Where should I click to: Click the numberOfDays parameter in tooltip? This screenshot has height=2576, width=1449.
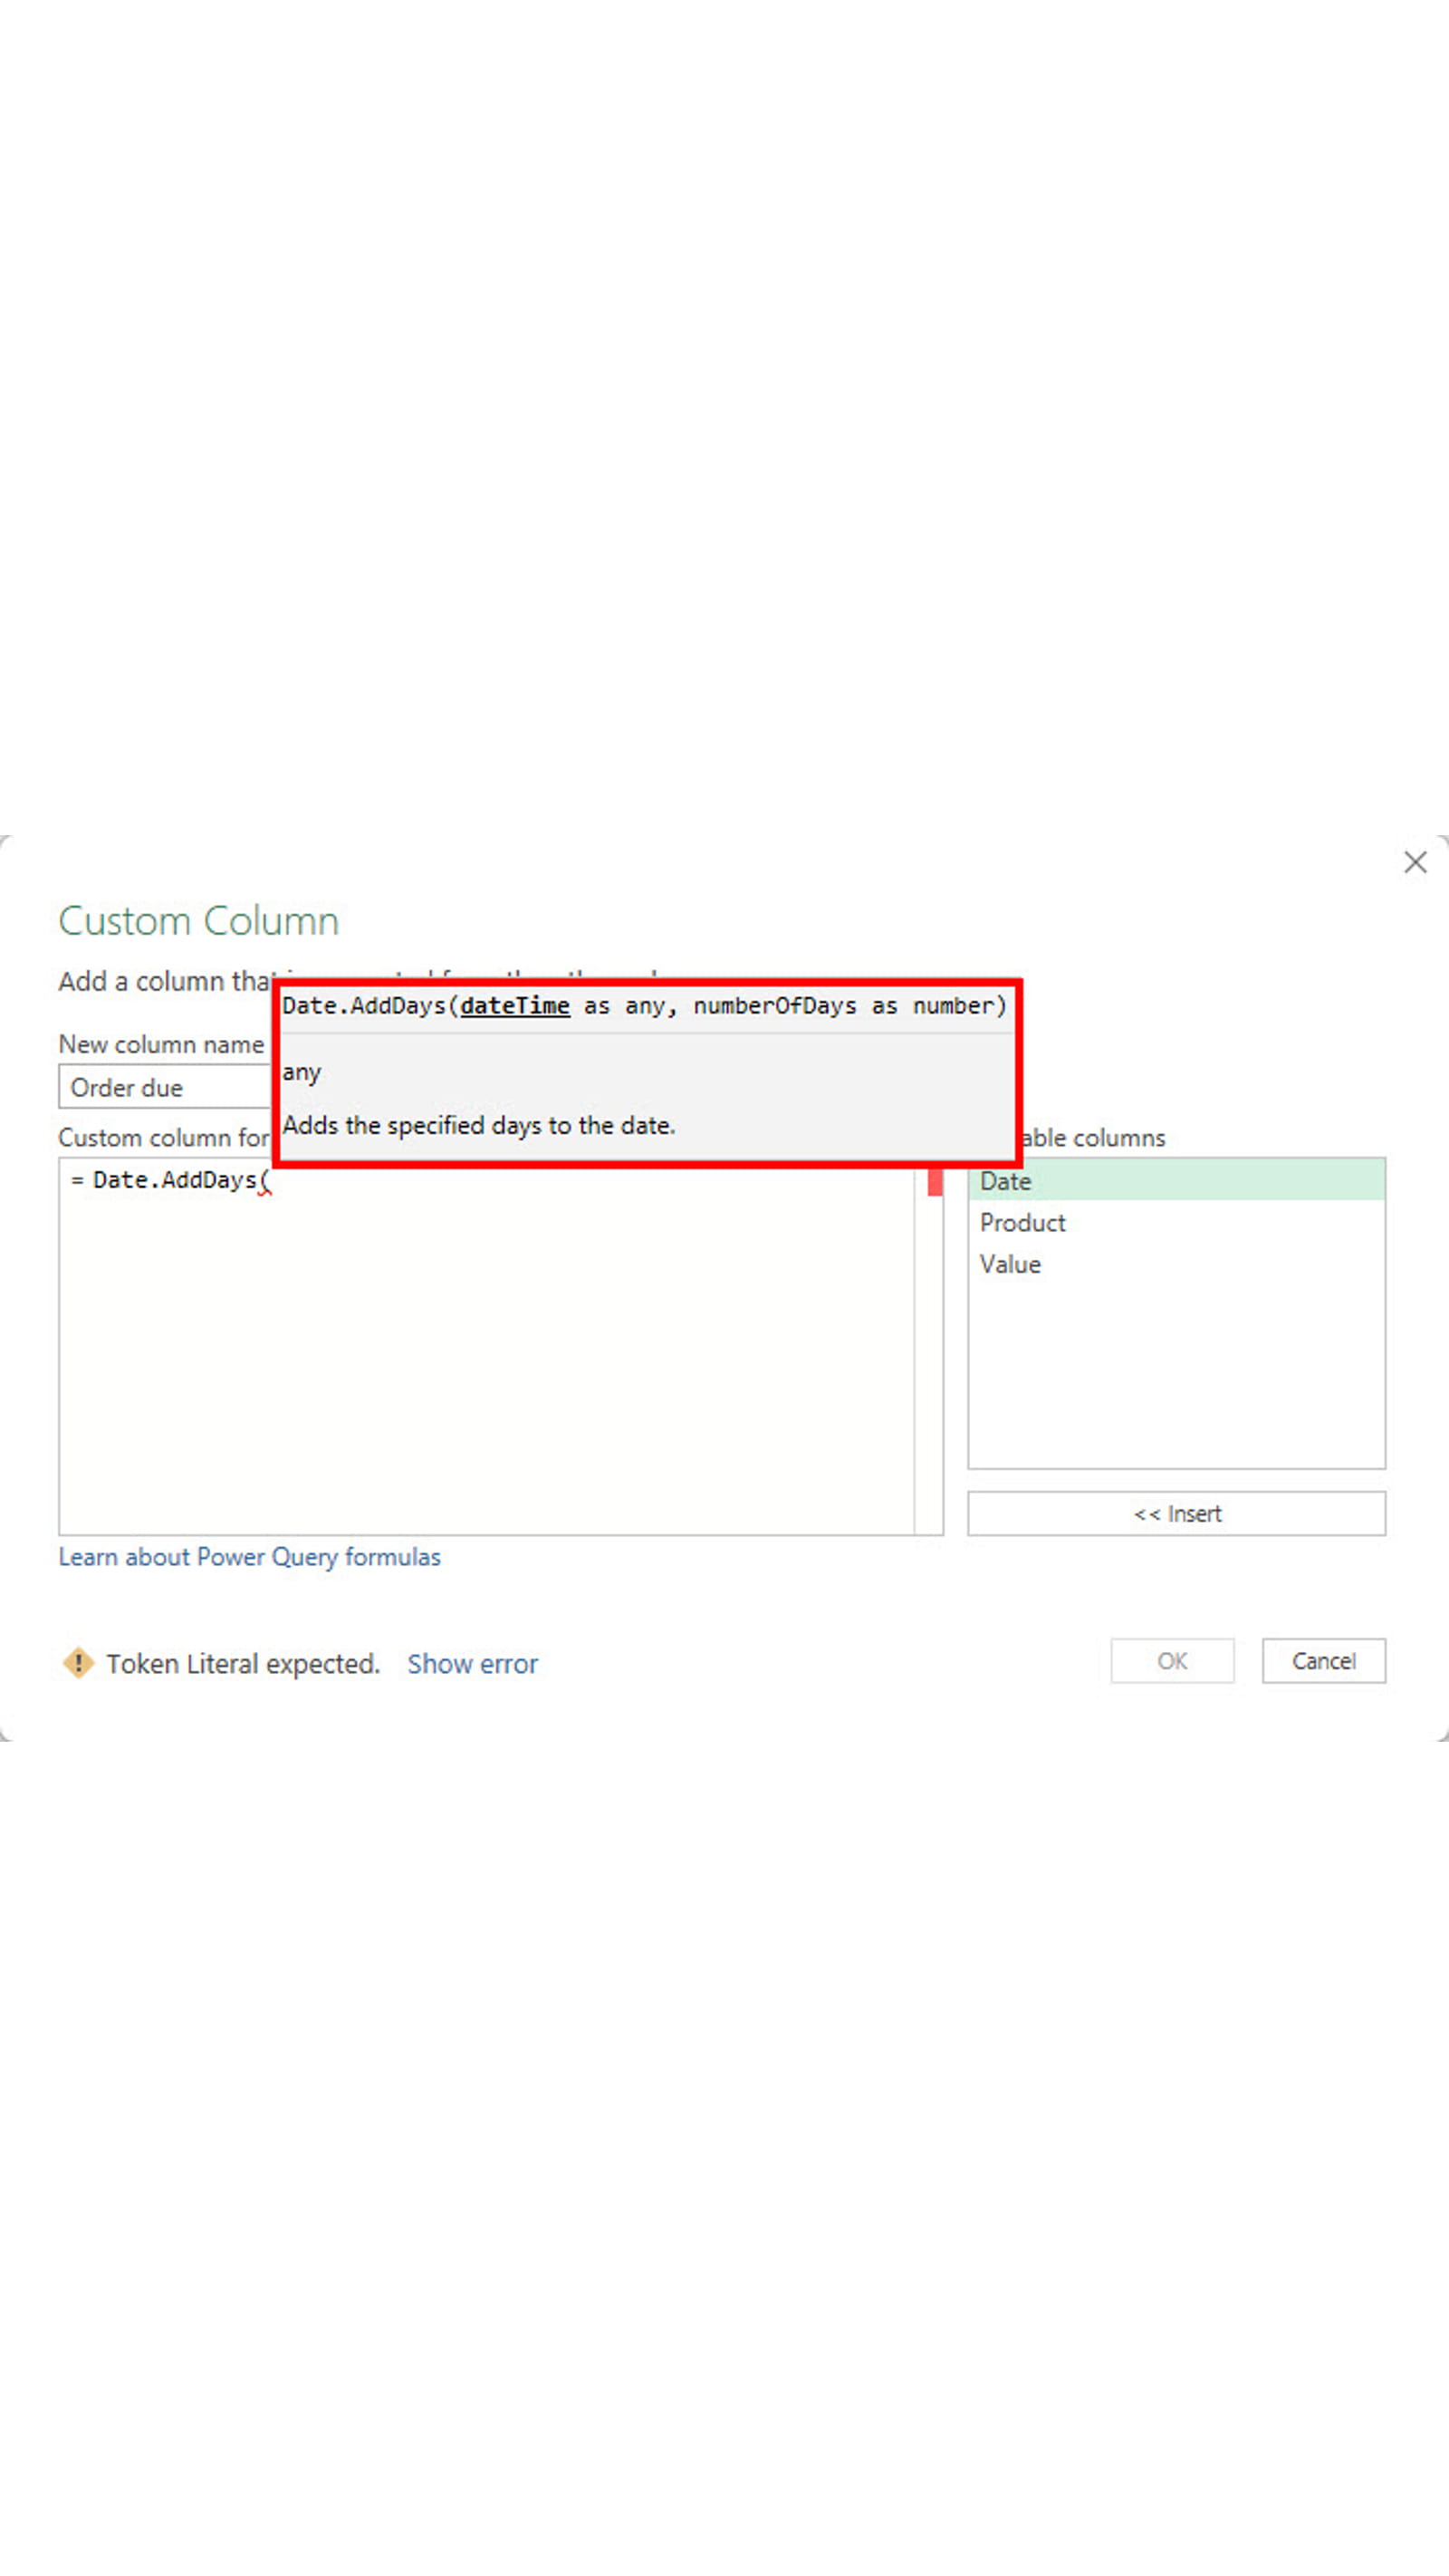tap(775, 1006)
